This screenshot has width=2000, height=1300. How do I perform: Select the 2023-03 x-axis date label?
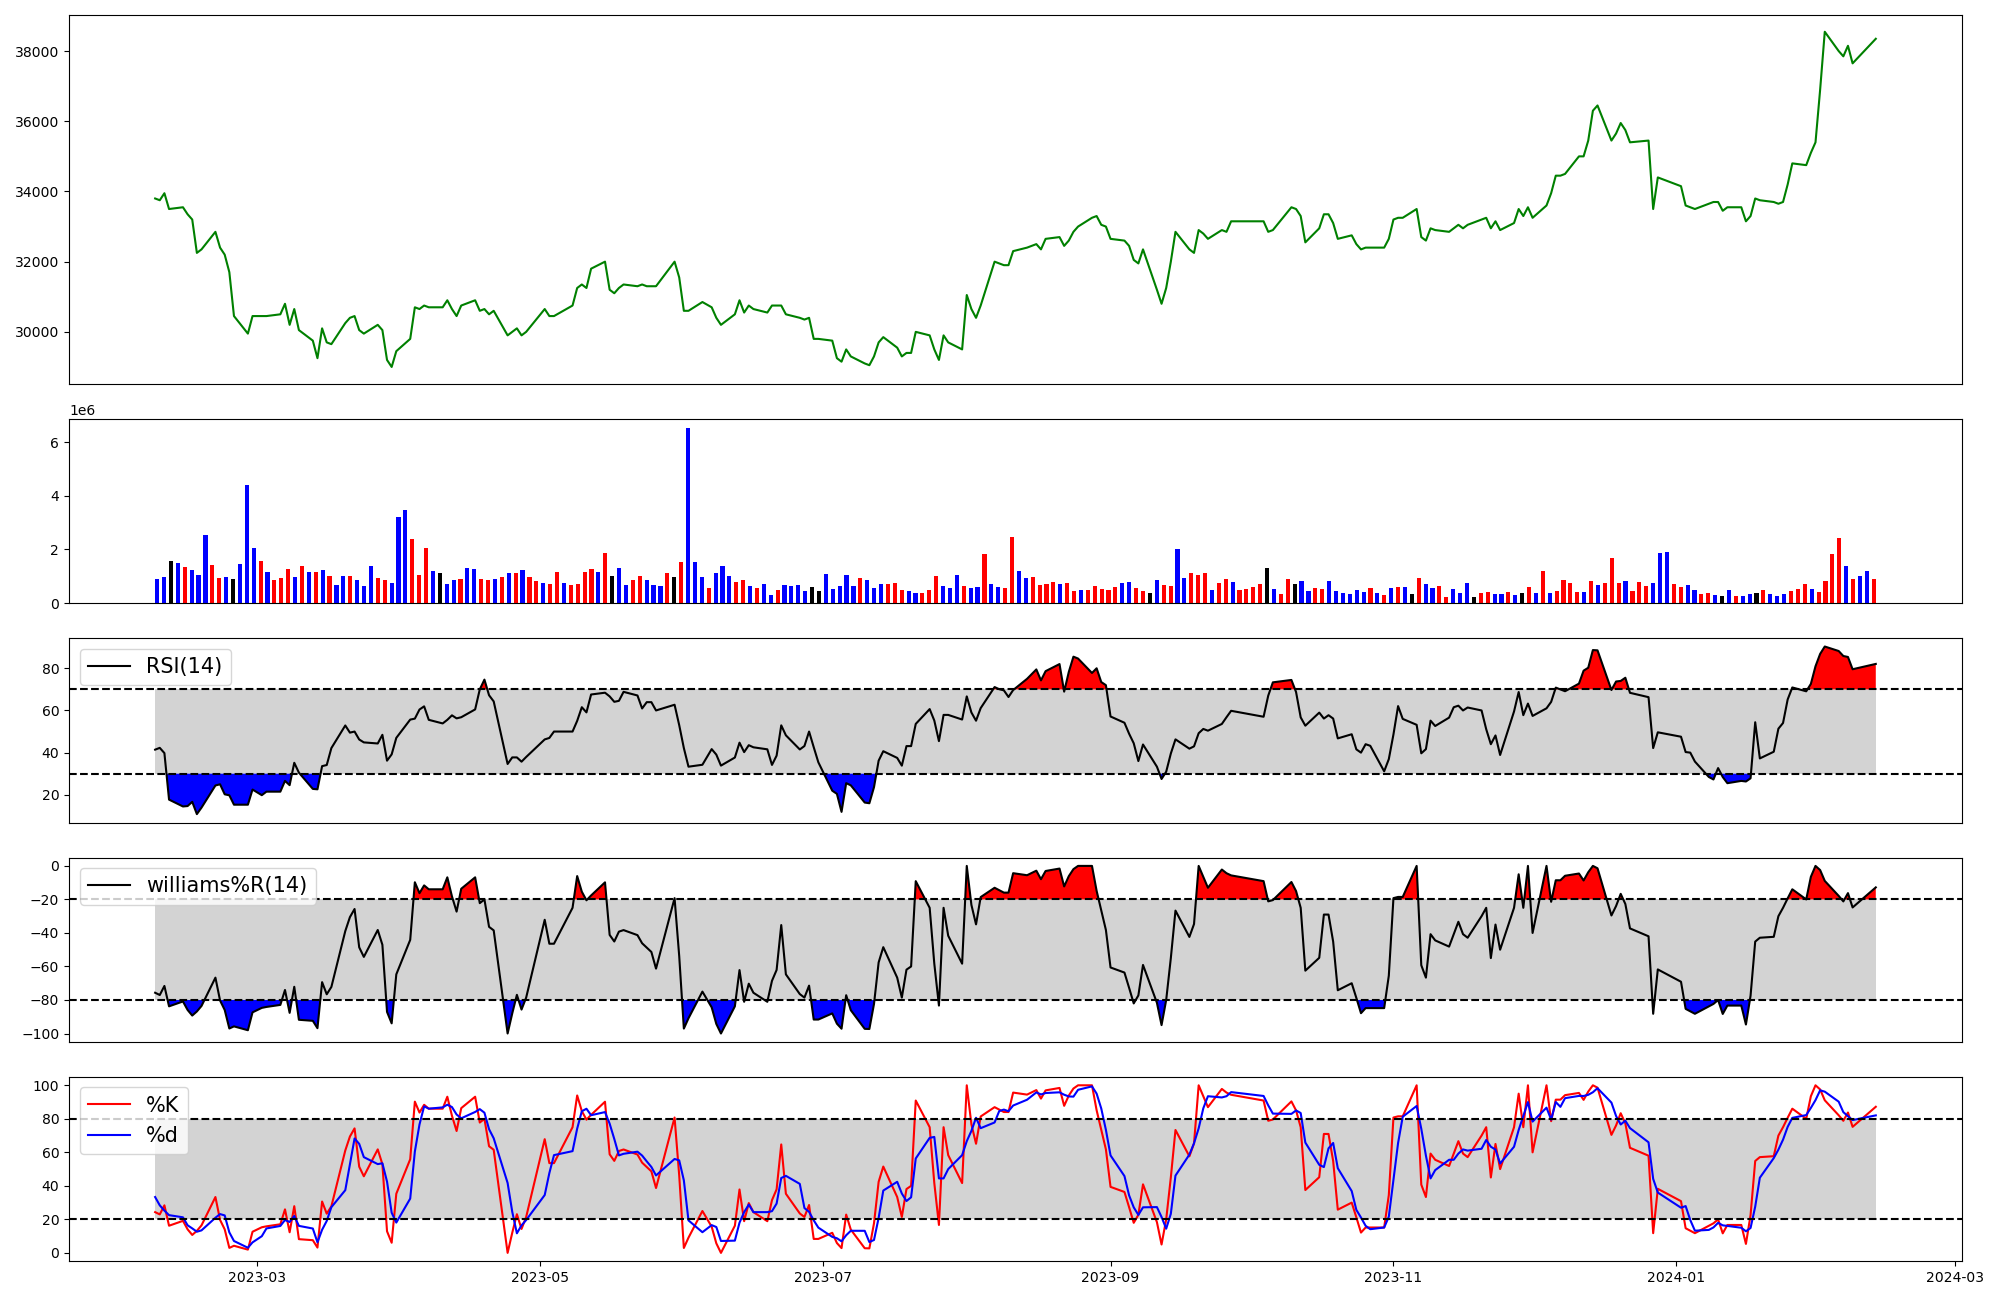[257, 1277]
